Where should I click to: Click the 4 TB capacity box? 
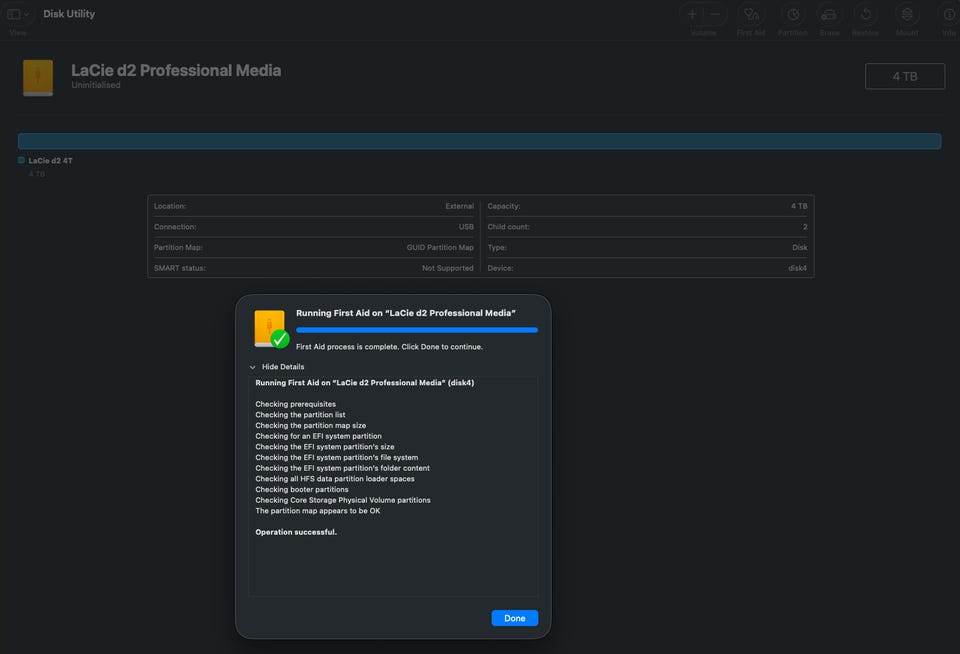pyautogui.click(x=904, y=76)
